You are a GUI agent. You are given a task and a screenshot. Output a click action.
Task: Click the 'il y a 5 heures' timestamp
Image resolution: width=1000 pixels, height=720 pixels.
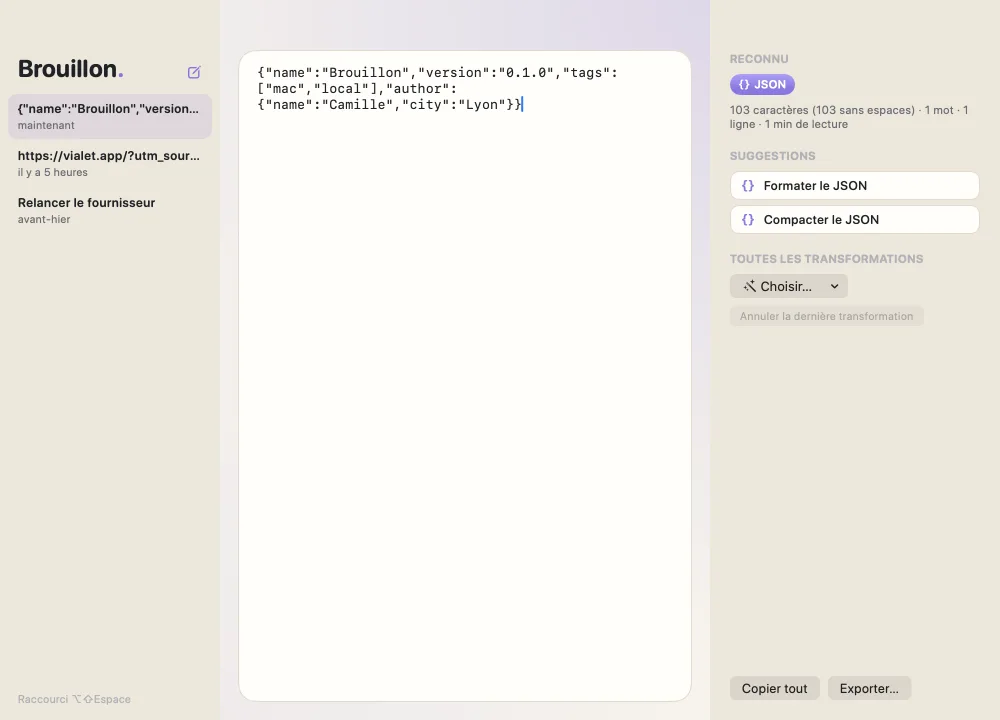tap(53, 172)
